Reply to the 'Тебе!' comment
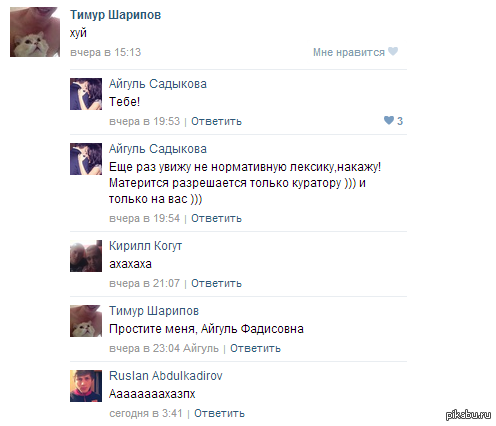The width and height of the screenshot is (496, 426). pos(216,121)
